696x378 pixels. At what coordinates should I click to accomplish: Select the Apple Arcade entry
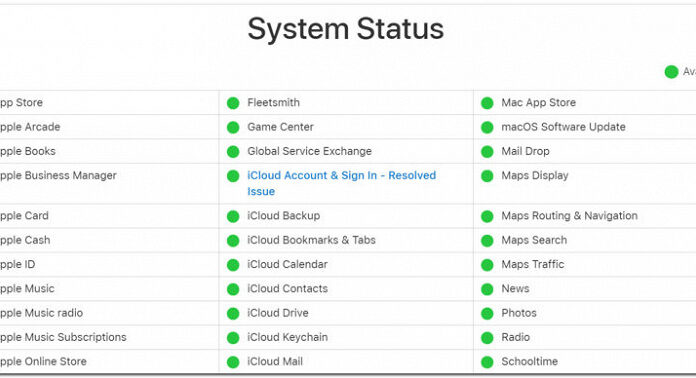tap(29, 127)
